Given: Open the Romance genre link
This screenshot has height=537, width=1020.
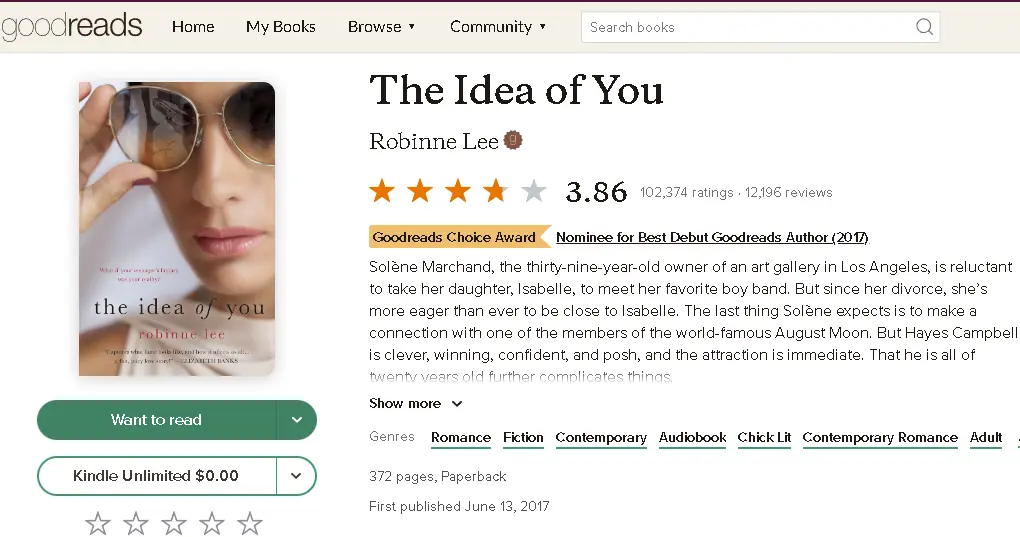Looking at the screenshot, I should [x=461, y=438].
